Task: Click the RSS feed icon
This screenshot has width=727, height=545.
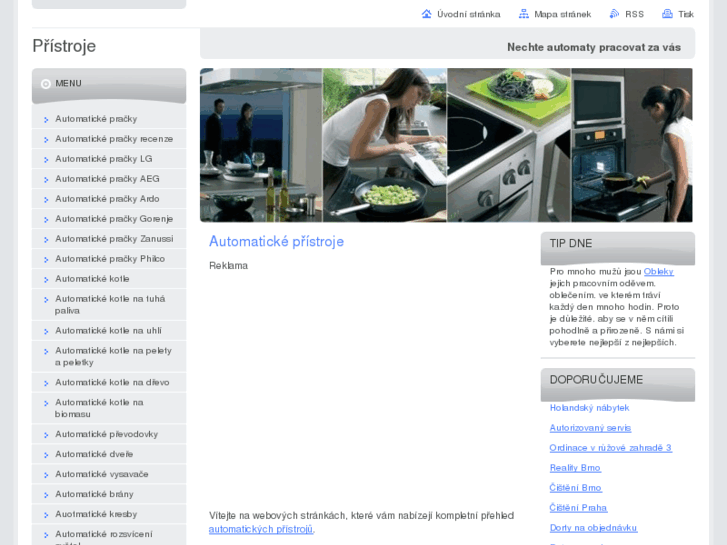Action: (614, 14)
